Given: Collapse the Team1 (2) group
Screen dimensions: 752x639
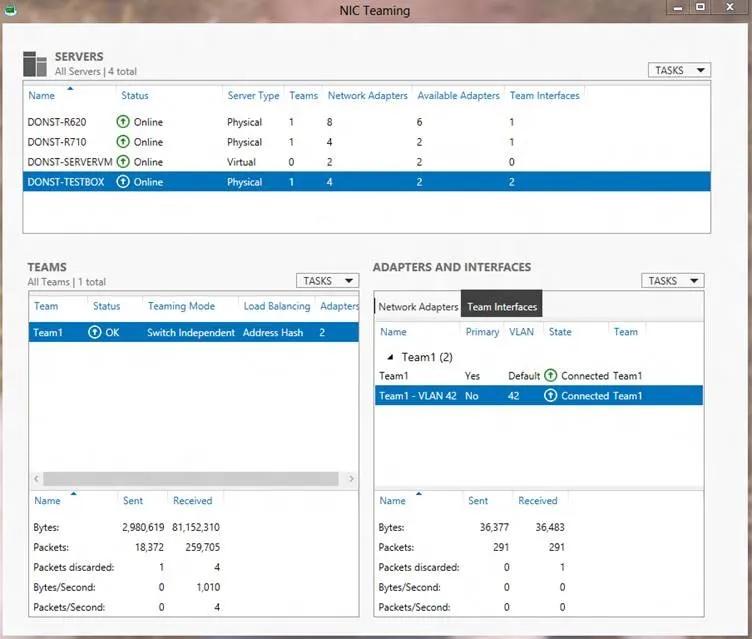Looking at the screenshot, I should [x=390, y=357].
